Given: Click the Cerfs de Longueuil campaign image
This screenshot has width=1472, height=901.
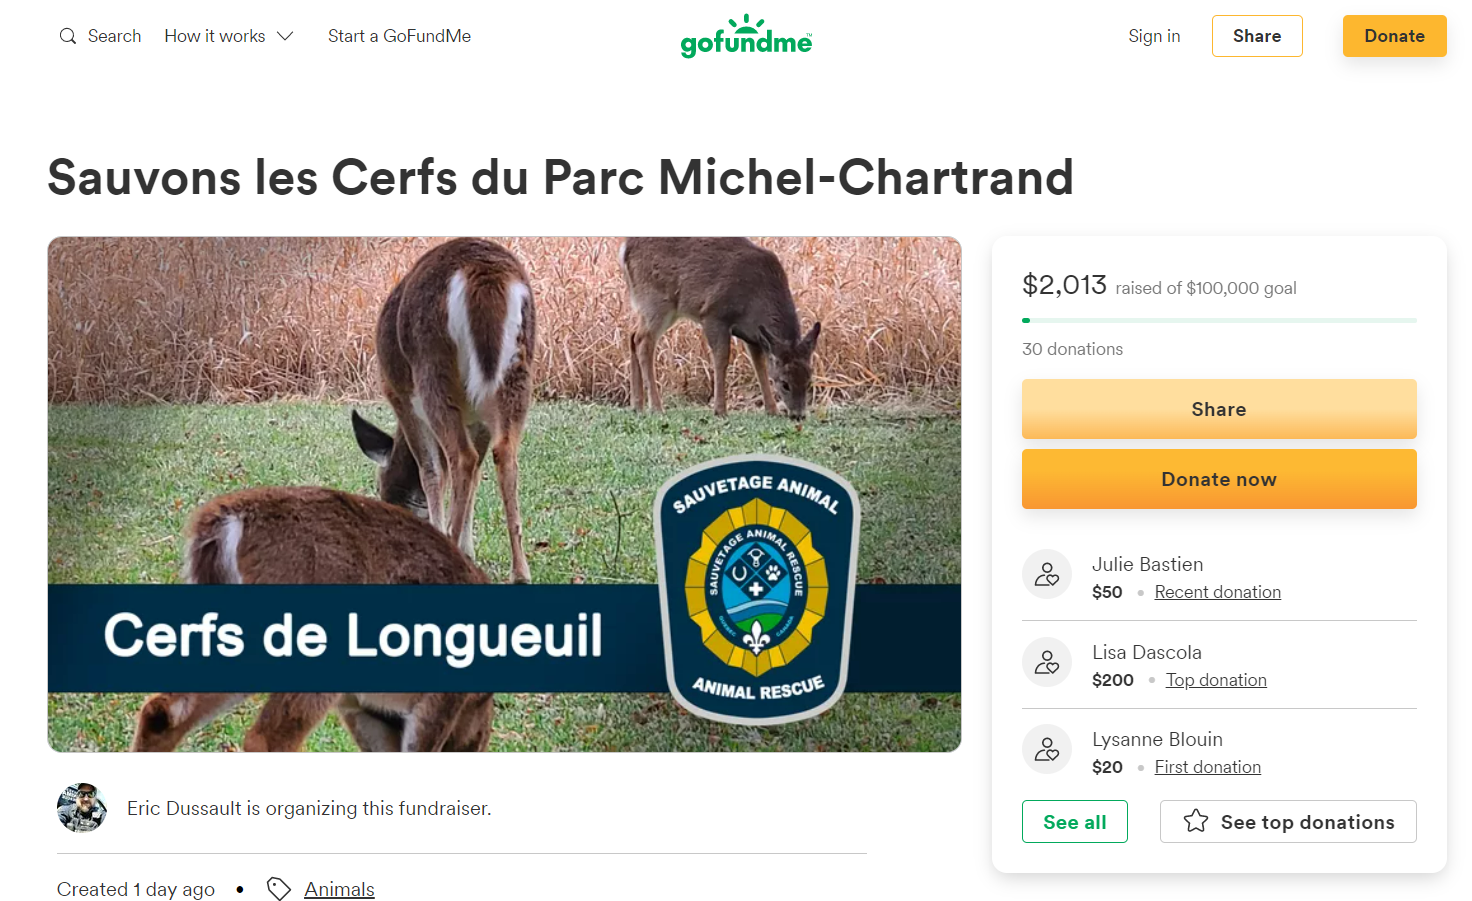Looking at the screenshot, I should tap(504, 494).
